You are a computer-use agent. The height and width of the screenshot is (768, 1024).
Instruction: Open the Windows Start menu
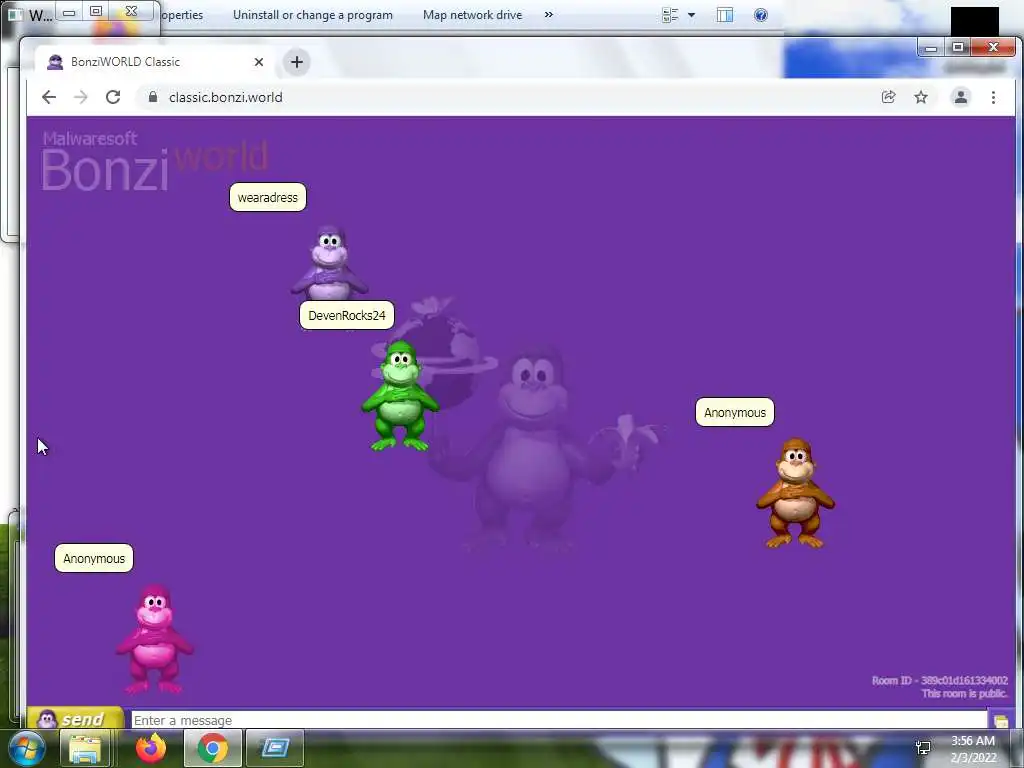point(26,748)
